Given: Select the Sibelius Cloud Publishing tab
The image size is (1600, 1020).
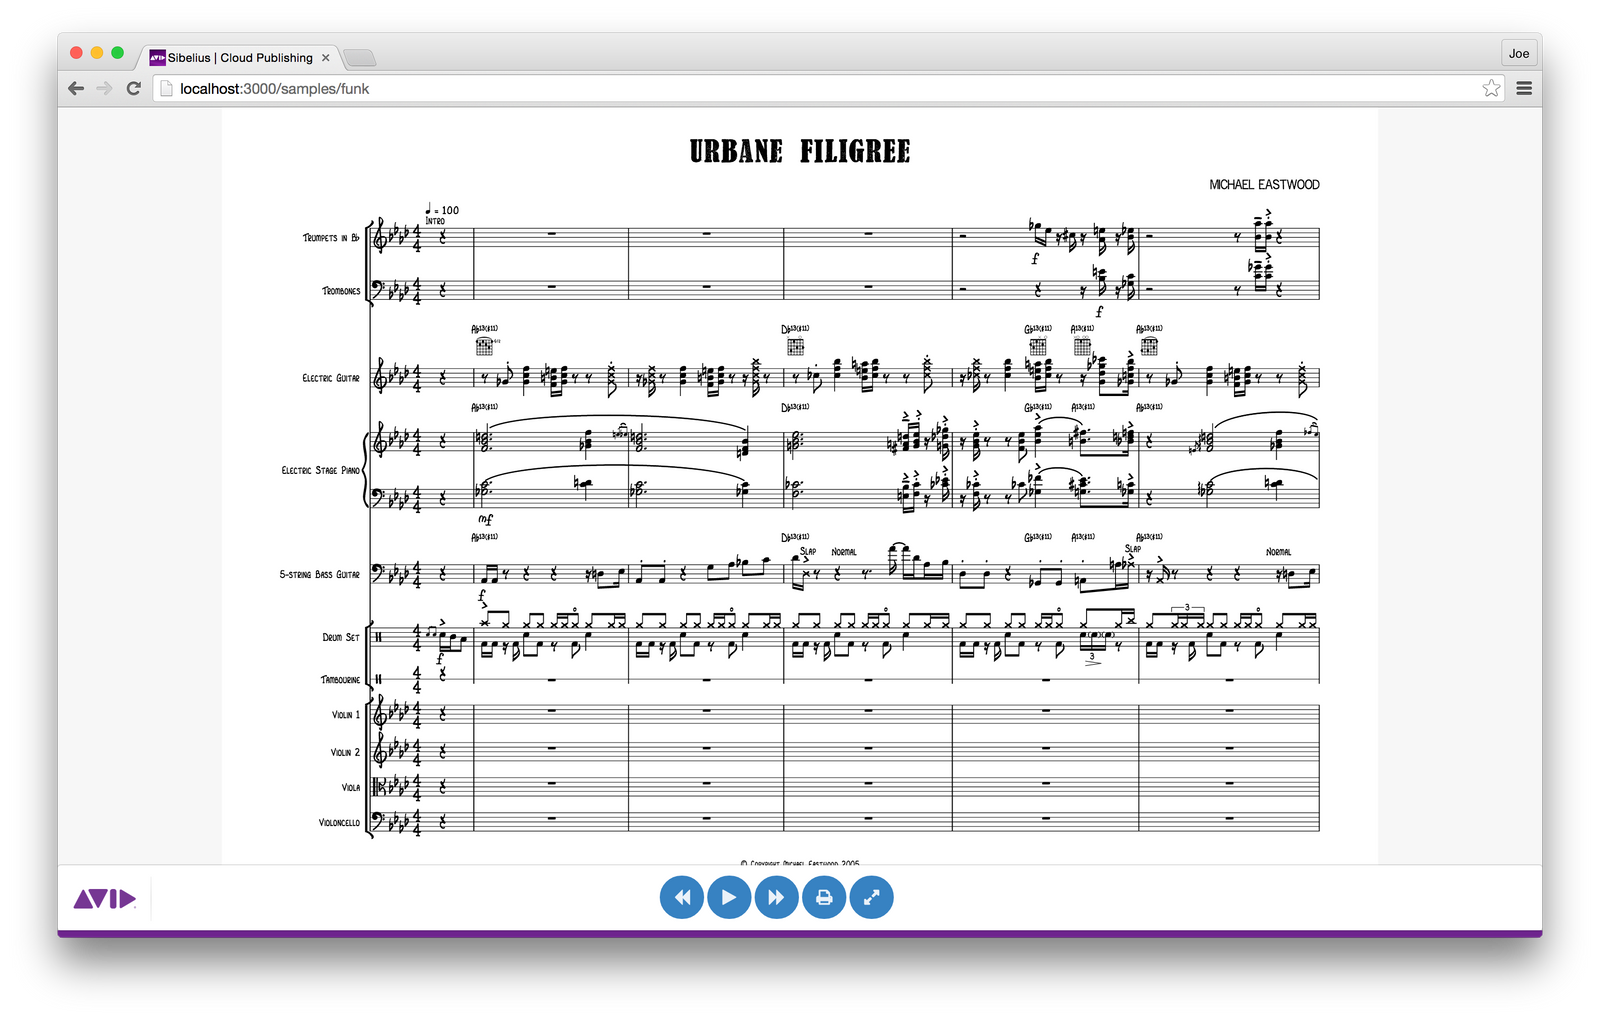Looking at the screenshot, I should coord(240,57).
